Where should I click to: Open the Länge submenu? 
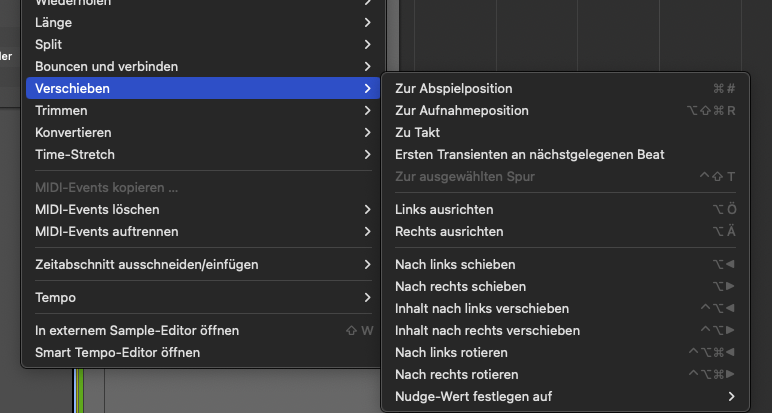tap(203, 23)
